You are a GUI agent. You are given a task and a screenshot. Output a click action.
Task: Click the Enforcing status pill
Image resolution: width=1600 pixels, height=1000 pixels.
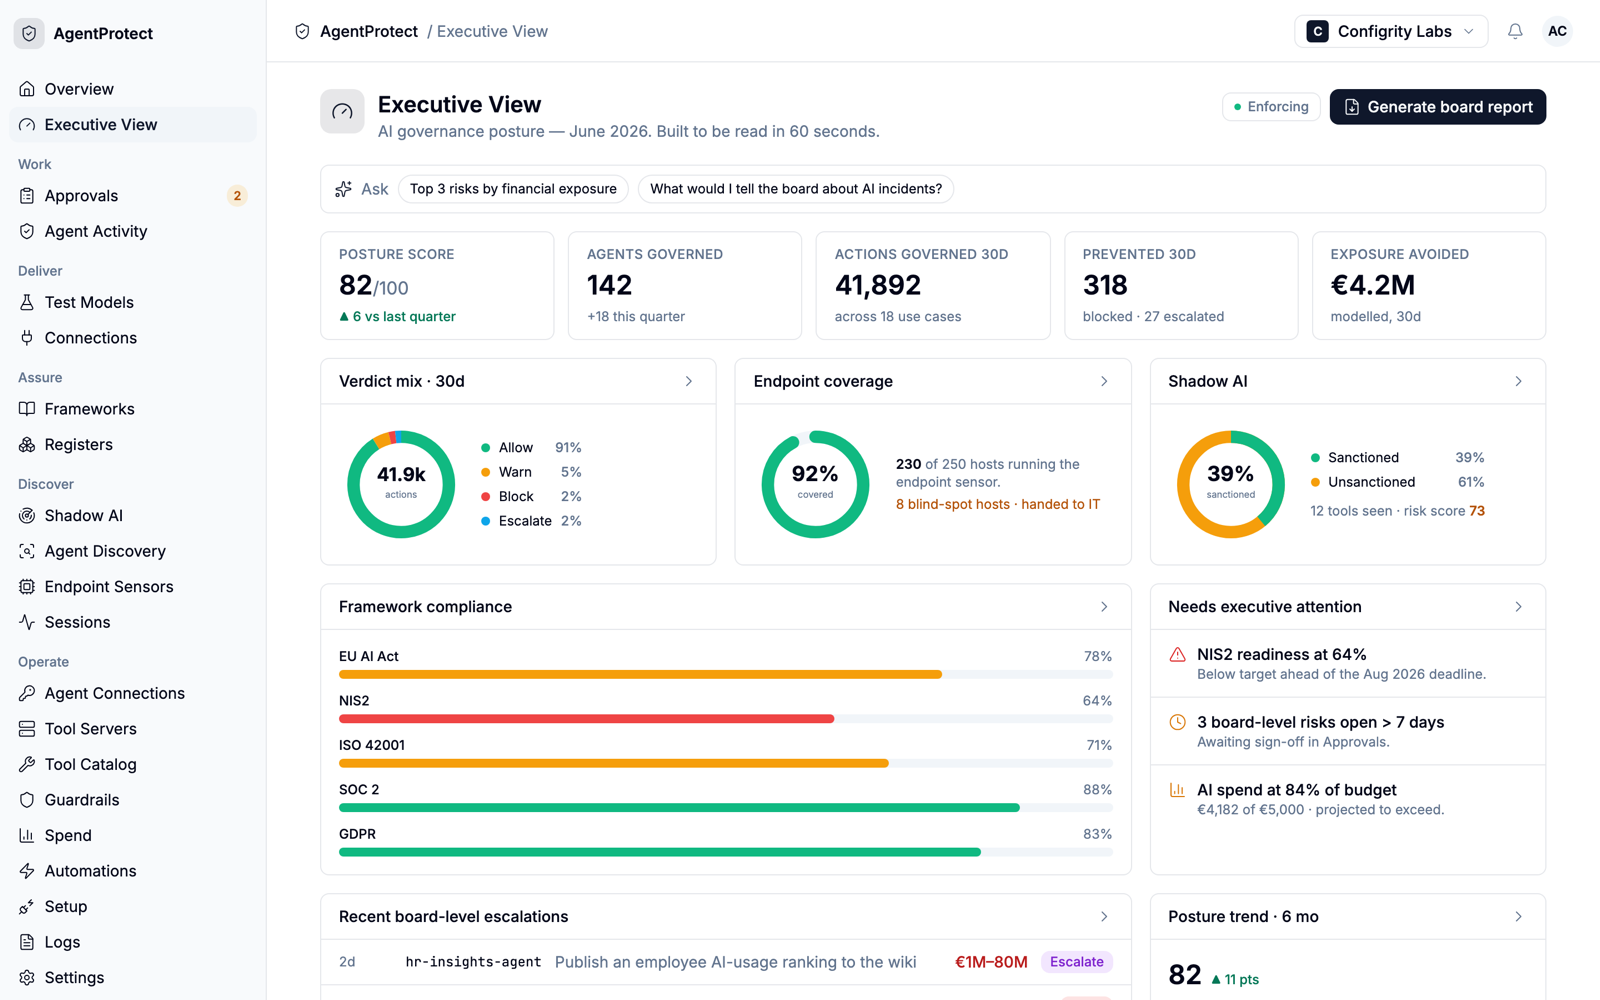[x=1271, y=107]
